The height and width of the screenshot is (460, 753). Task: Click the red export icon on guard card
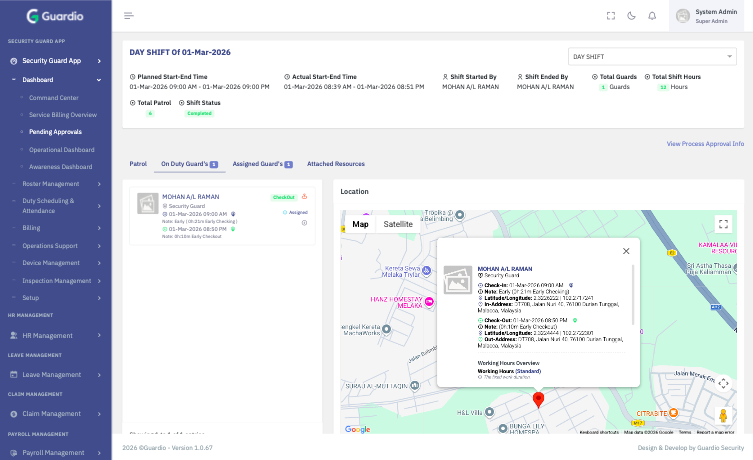click(304, 196)
